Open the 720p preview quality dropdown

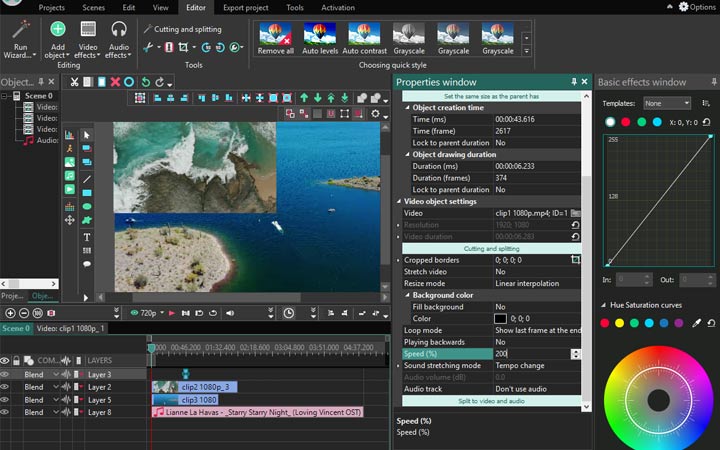(151, 313)
